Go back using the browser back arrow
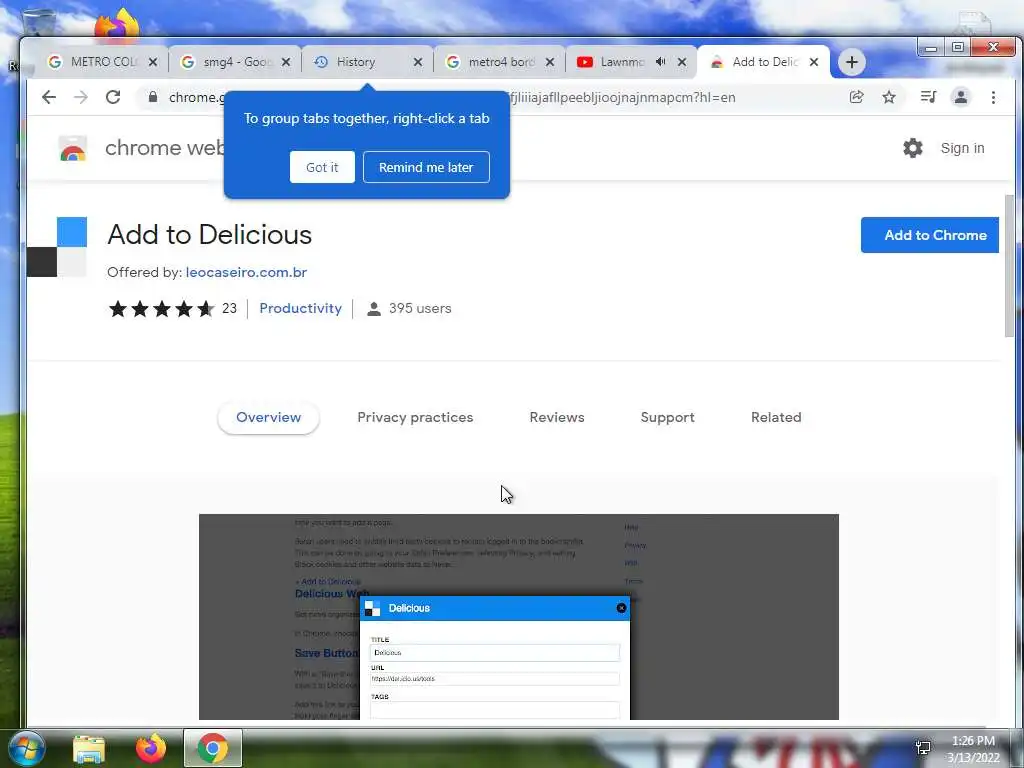 coord(49,97)
